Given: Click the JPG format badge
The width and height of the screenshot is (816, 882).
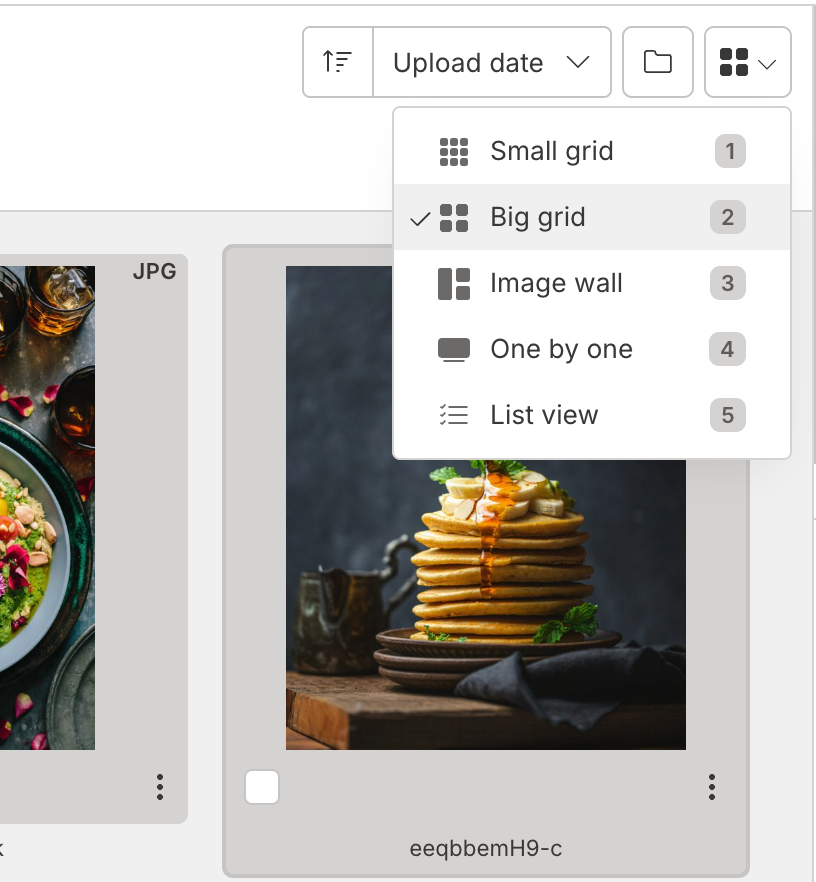Looking at the screenshot, I should pos(154,272).
